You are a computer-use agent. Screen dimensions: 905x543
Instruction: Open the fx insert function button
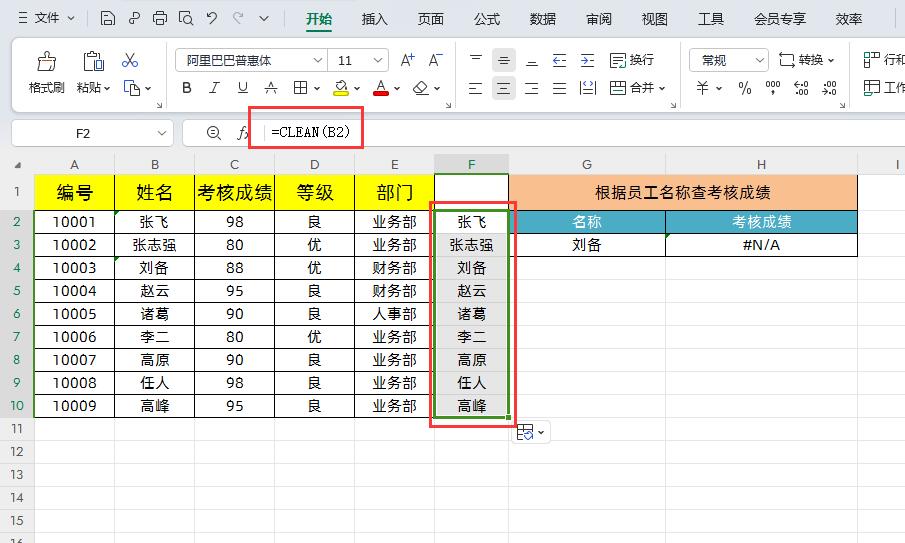coord(243,133)
